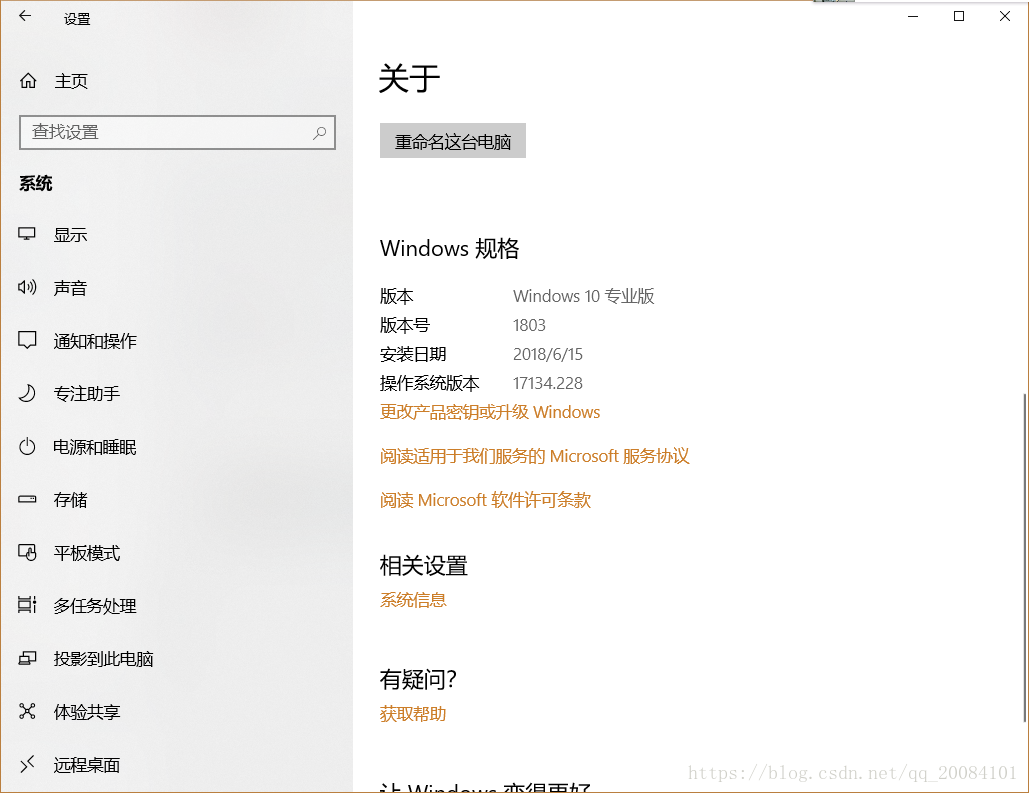Close the Settings window
The image size is (1029, 793).
click(x=1005, y=16)
